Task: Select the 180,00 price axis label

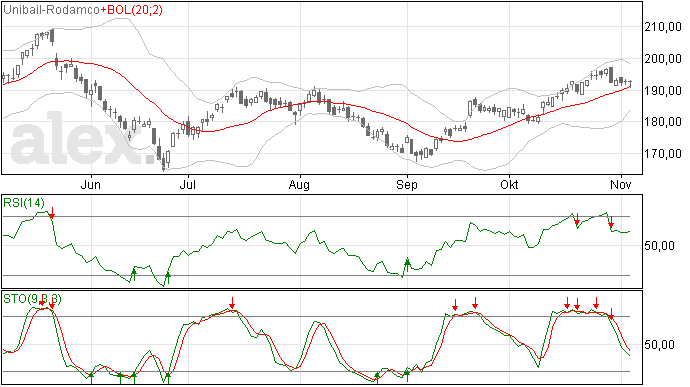Action: [x=663, y=122]
